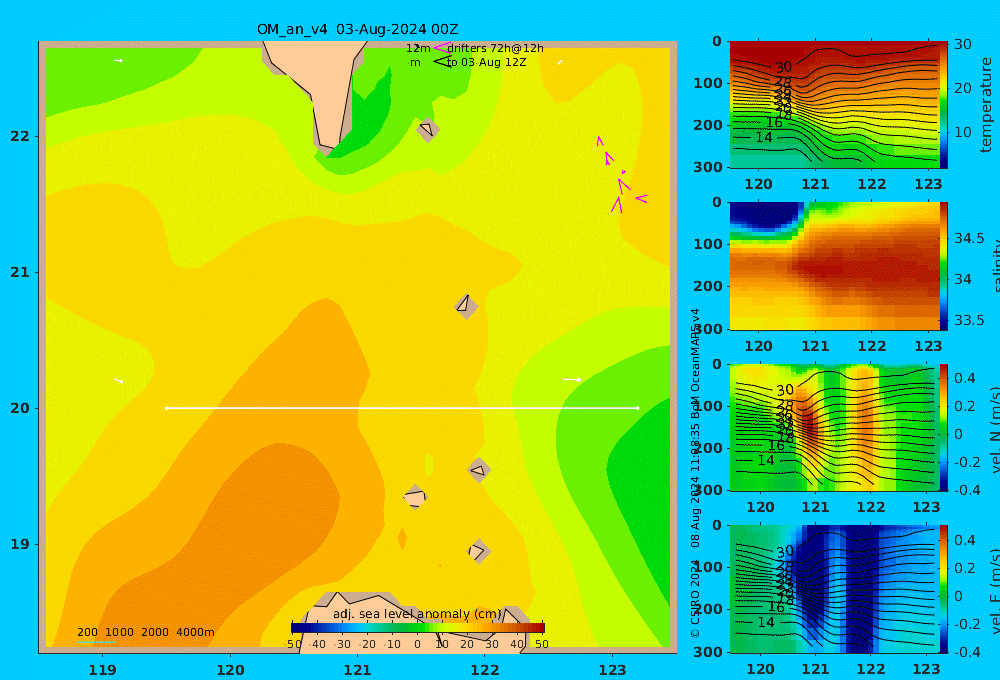Open the salinity depth section panel
The height and width of the screenshot is (680, 1000).
coord(834,266)
